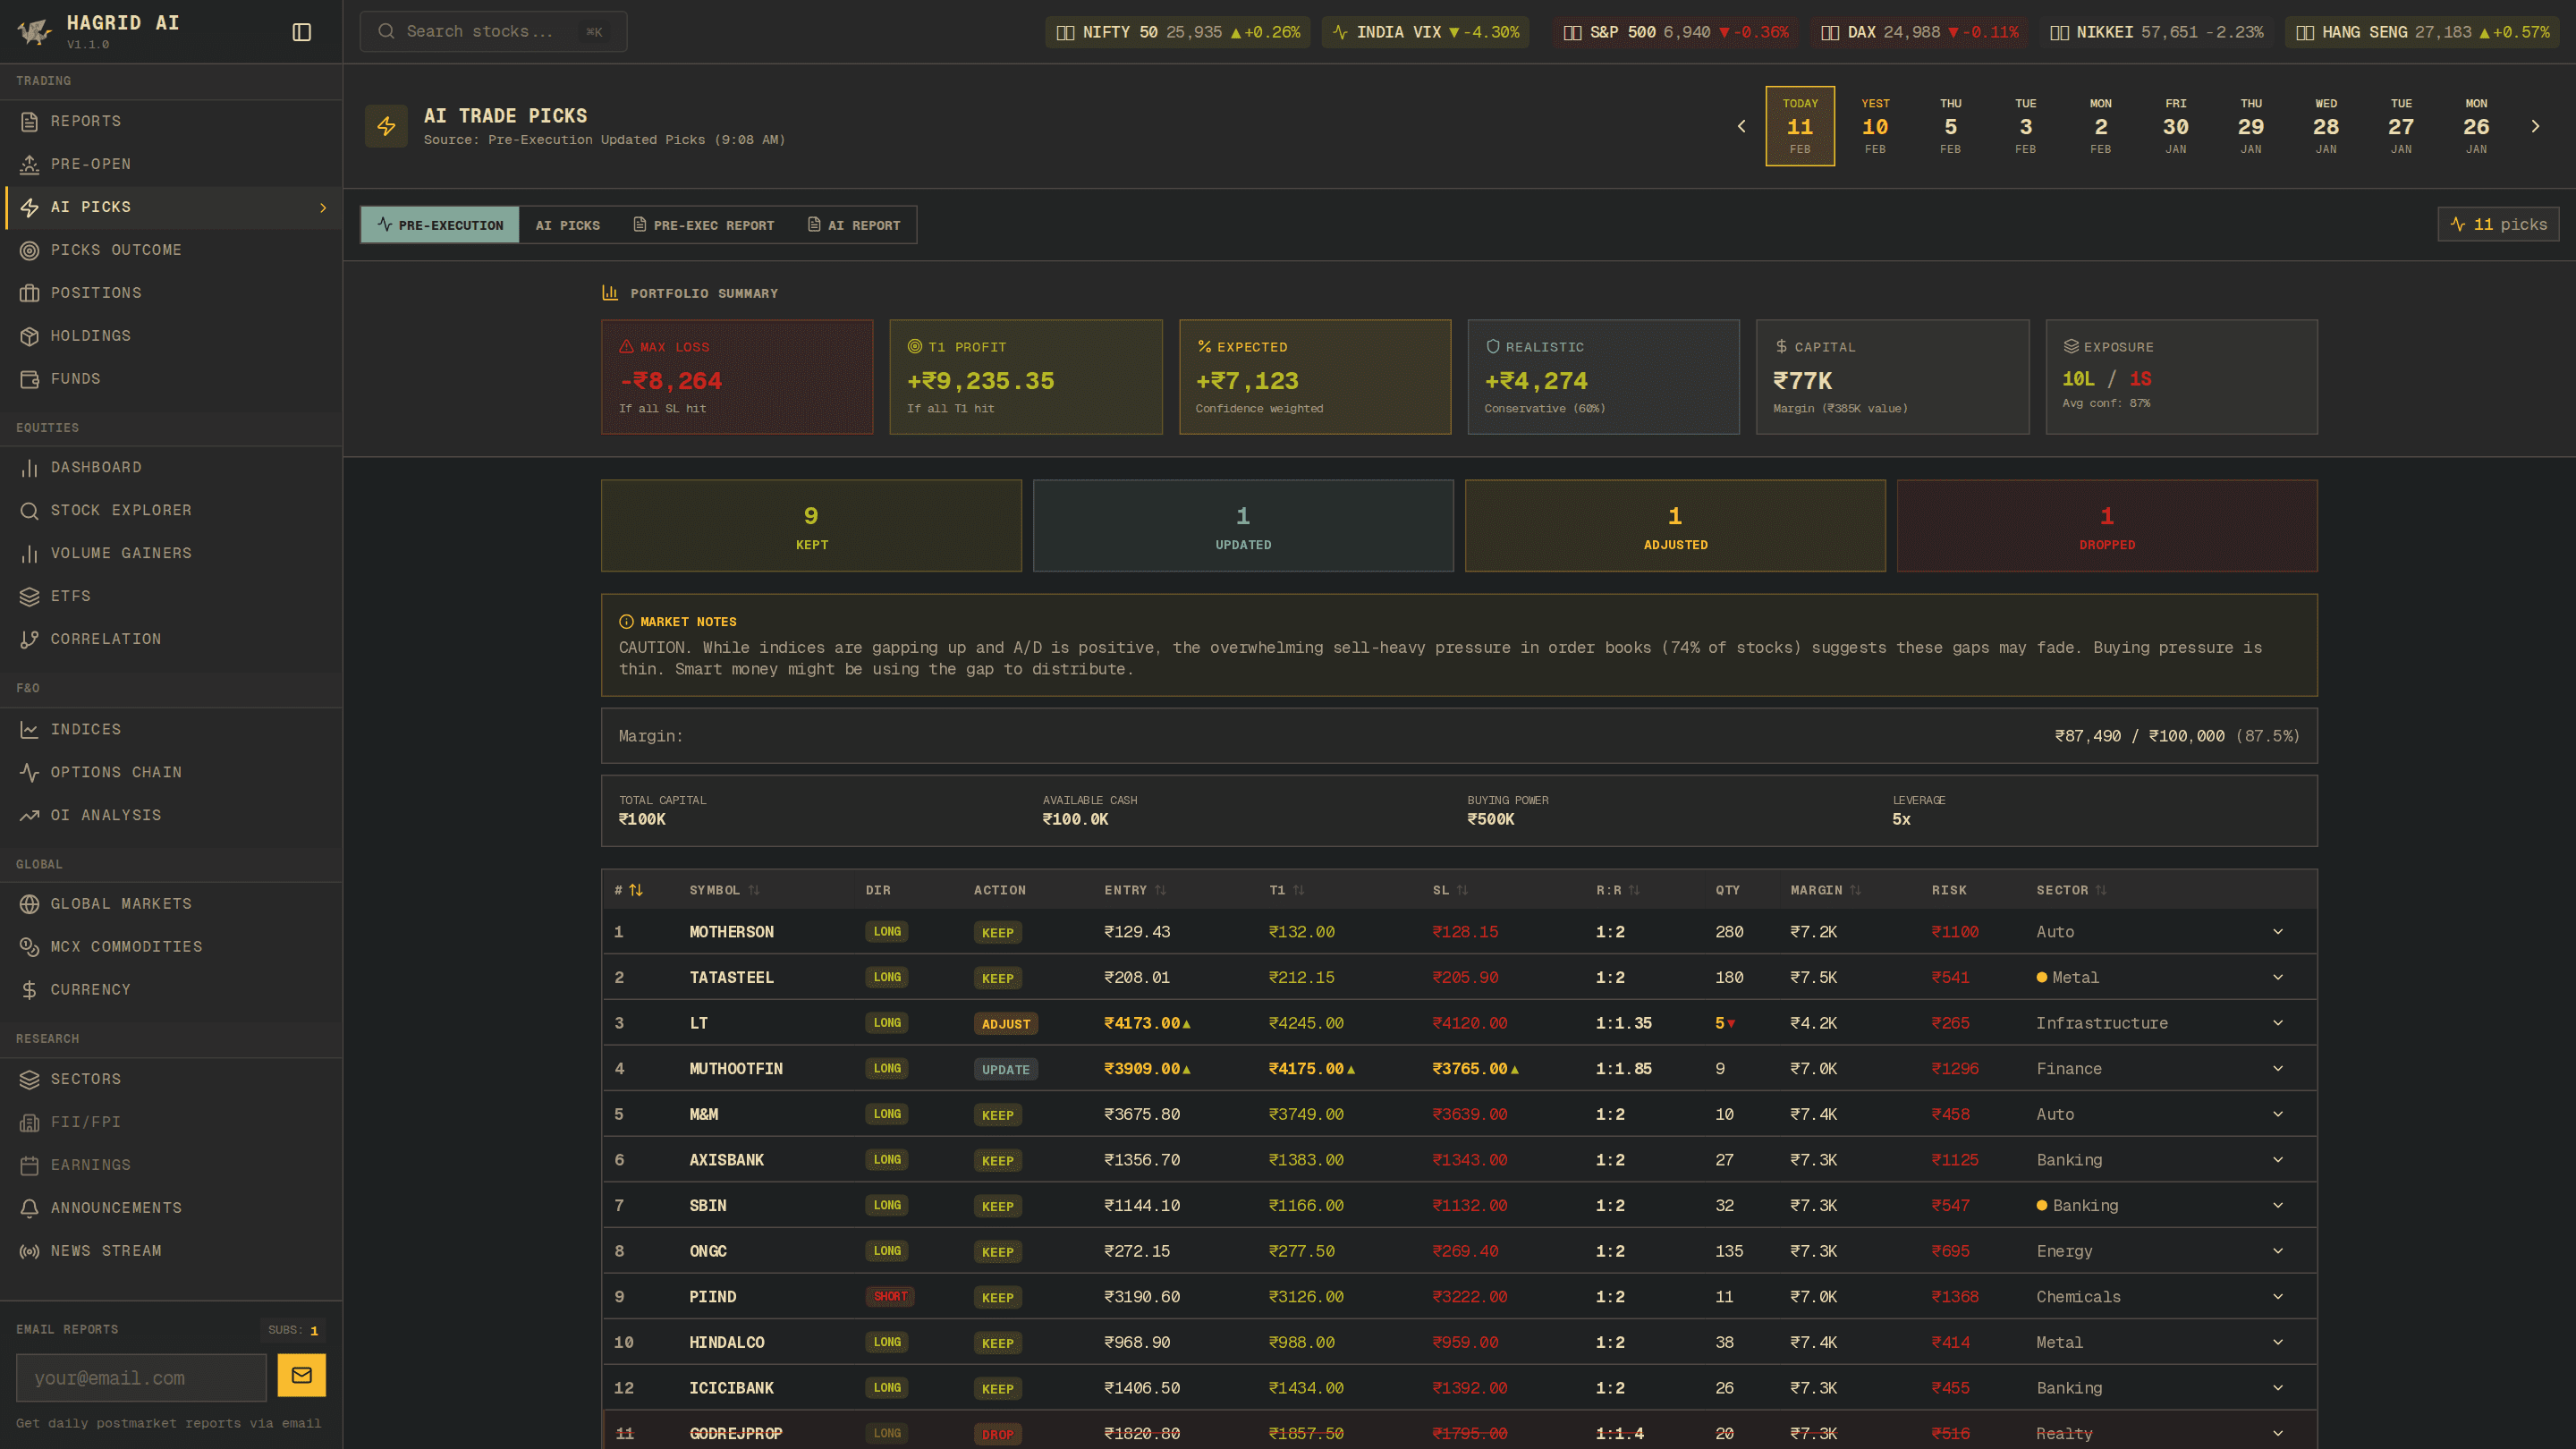This screenshot has height=1449, width=2576.
Task: Go to next dates with right arrow
Action: point(2534,126)
